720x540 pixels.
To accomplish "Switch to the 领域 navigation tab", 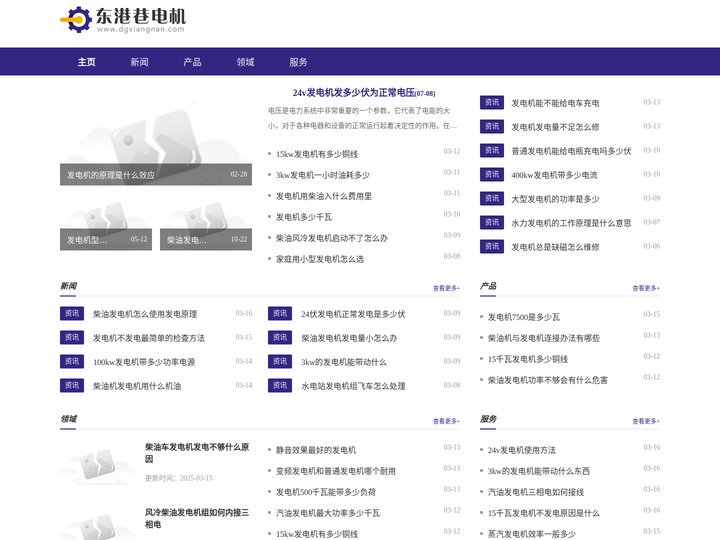I will pyautogui.click(x=245, y=62).
